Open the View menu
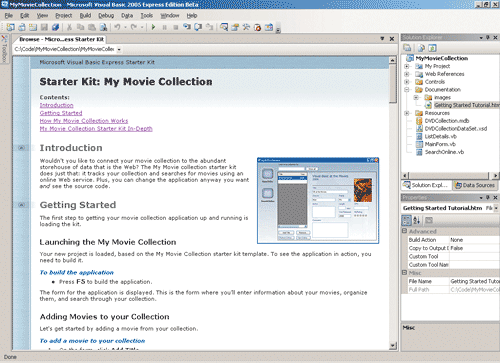Screen dimensions: 500x363 click(x=42, y=15)
